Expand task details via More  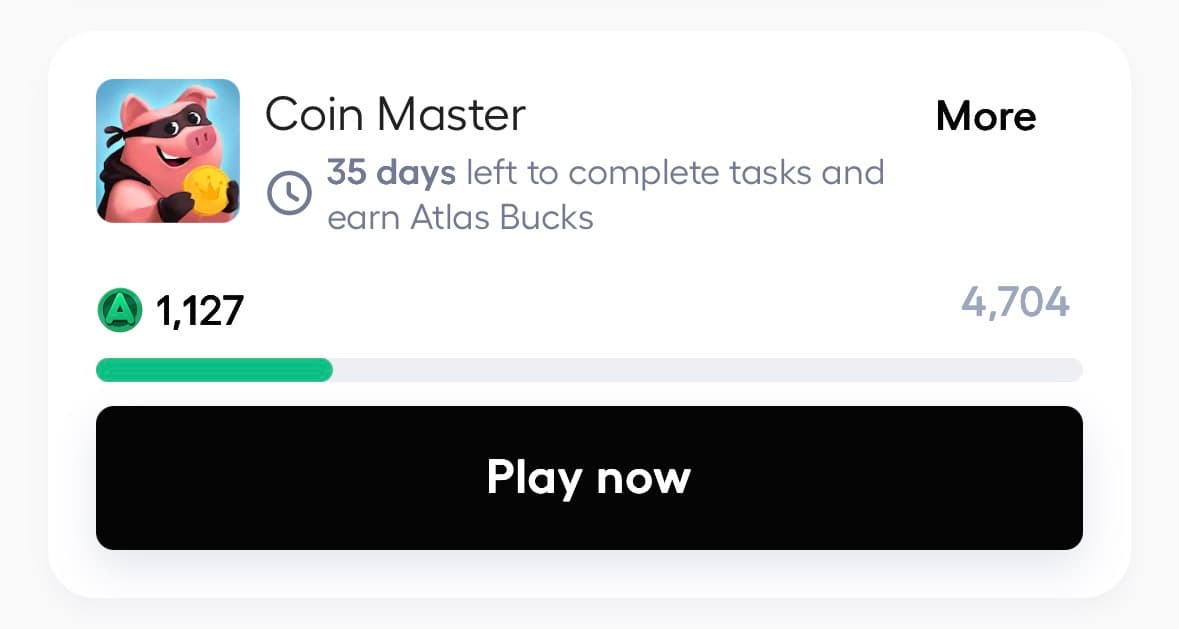[986, 116]
